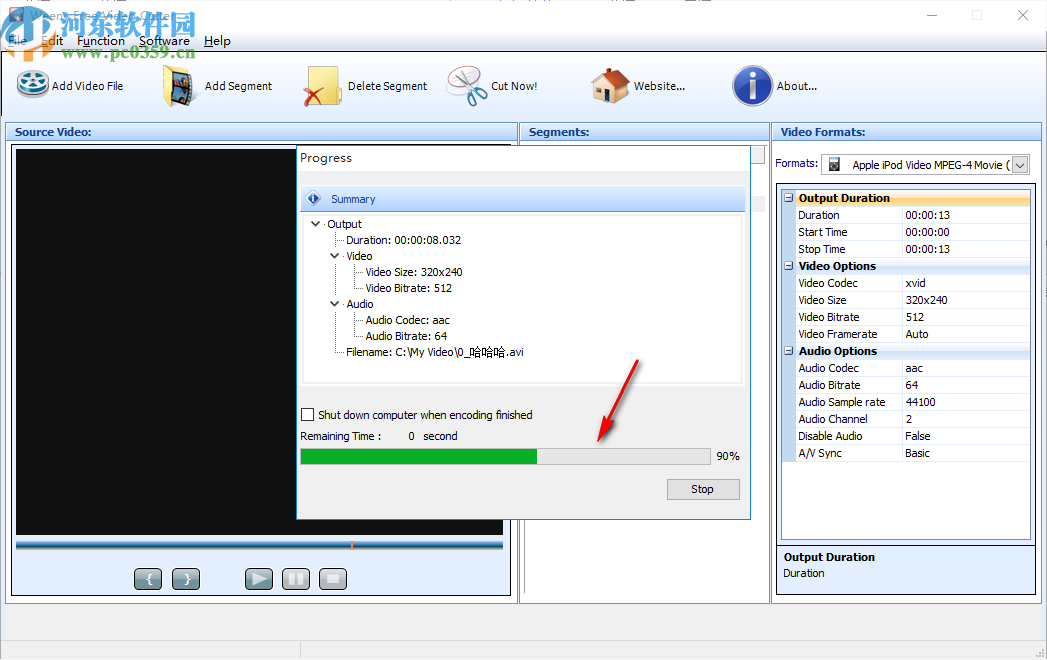Open the Software menu
The width and height of the screenshot is (1047, 660).
[164, 41]
